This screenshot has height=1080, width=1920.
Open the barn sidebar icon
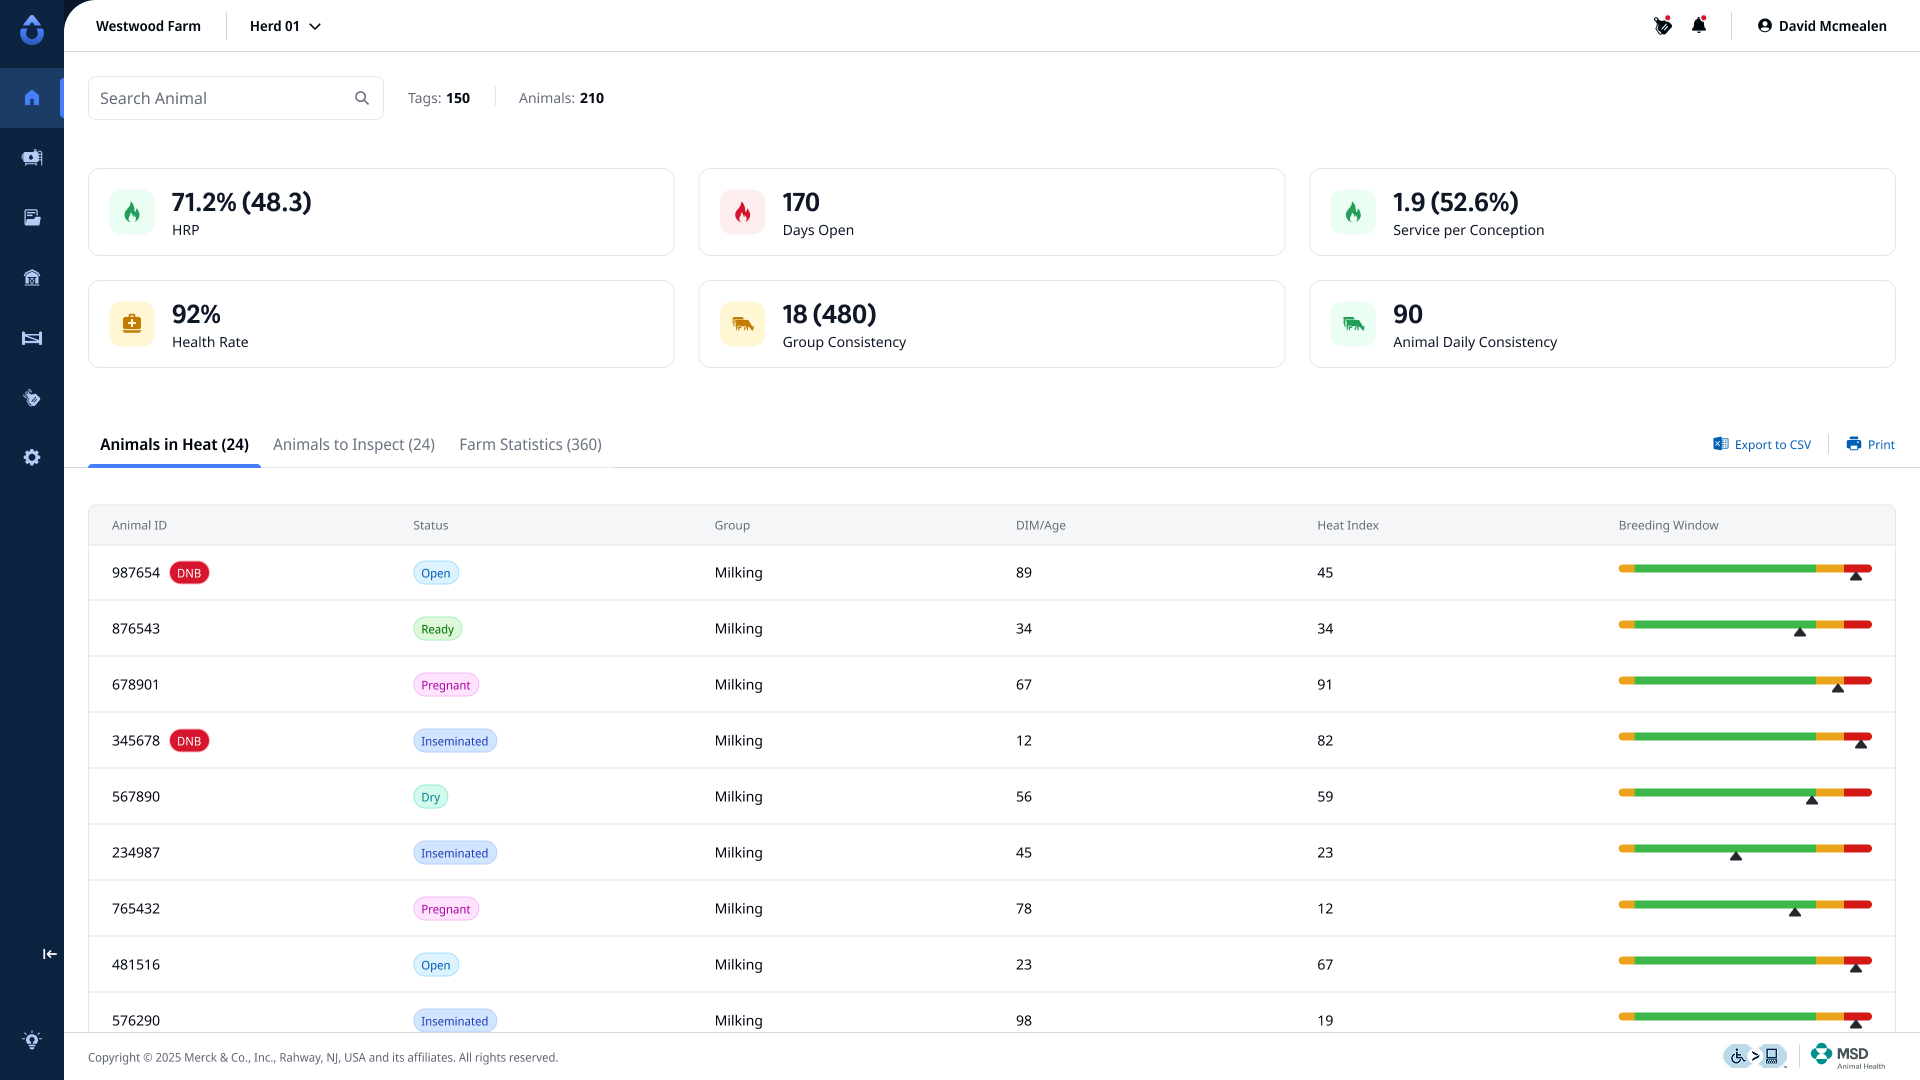pyautogui.click(x=32, y=278)
